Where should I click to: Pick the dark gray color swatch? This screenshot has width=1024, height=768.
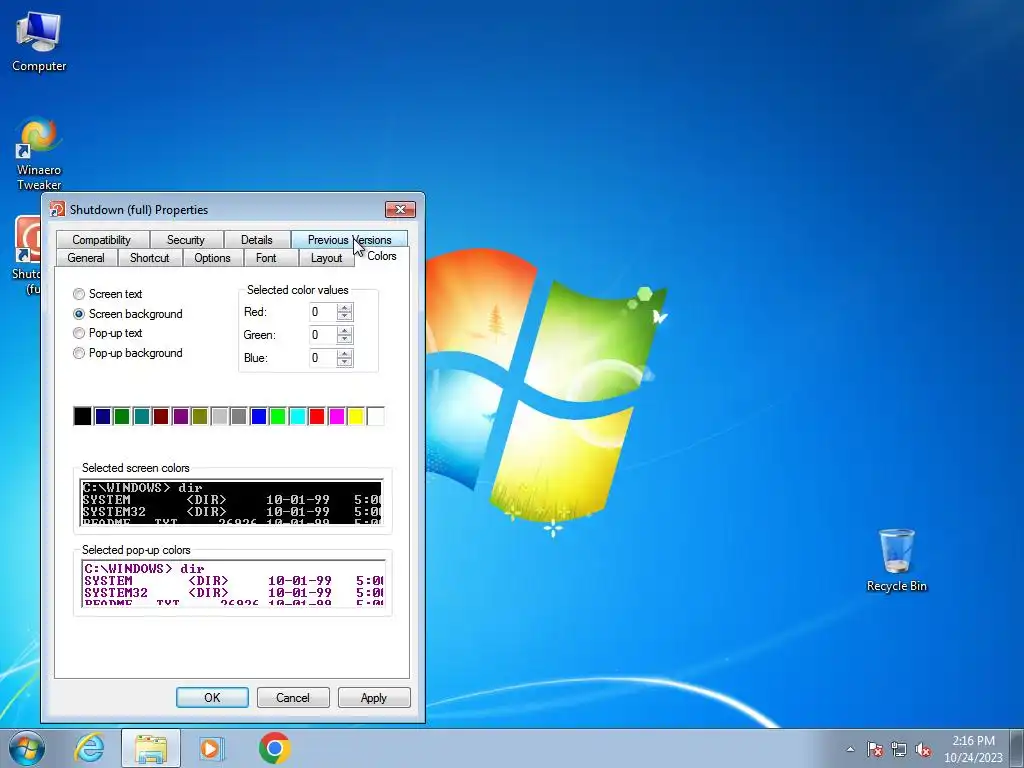(239, 416)
